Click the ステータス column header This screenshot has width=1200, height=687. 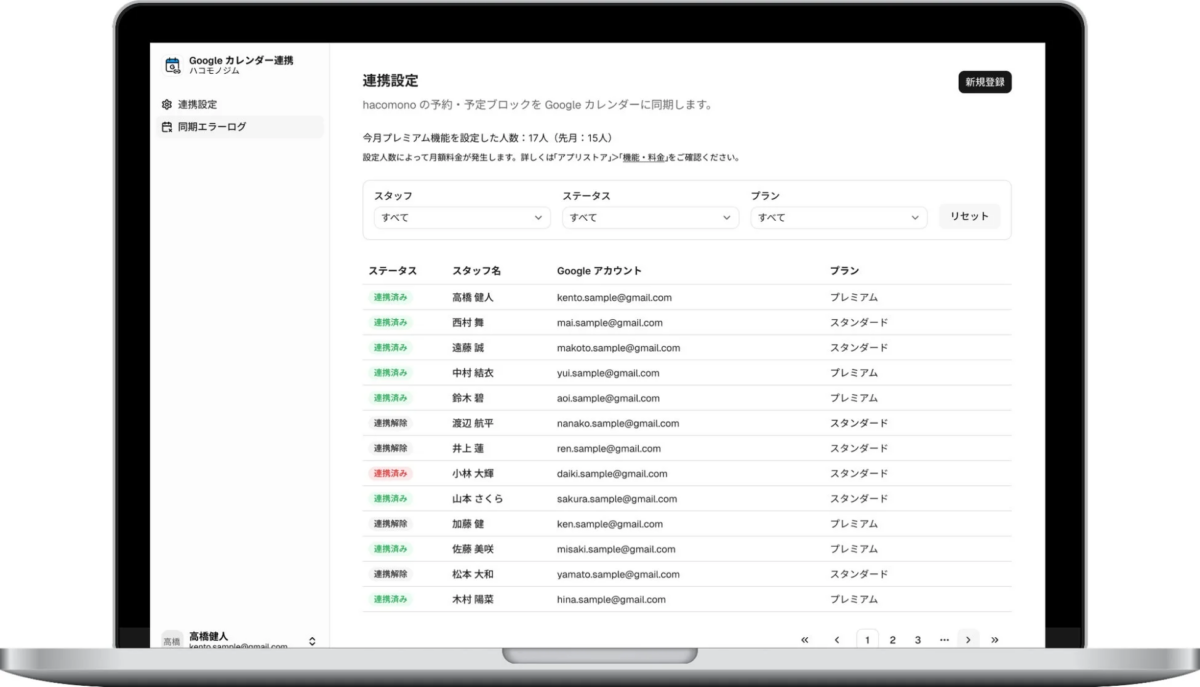tap(392, 271)
